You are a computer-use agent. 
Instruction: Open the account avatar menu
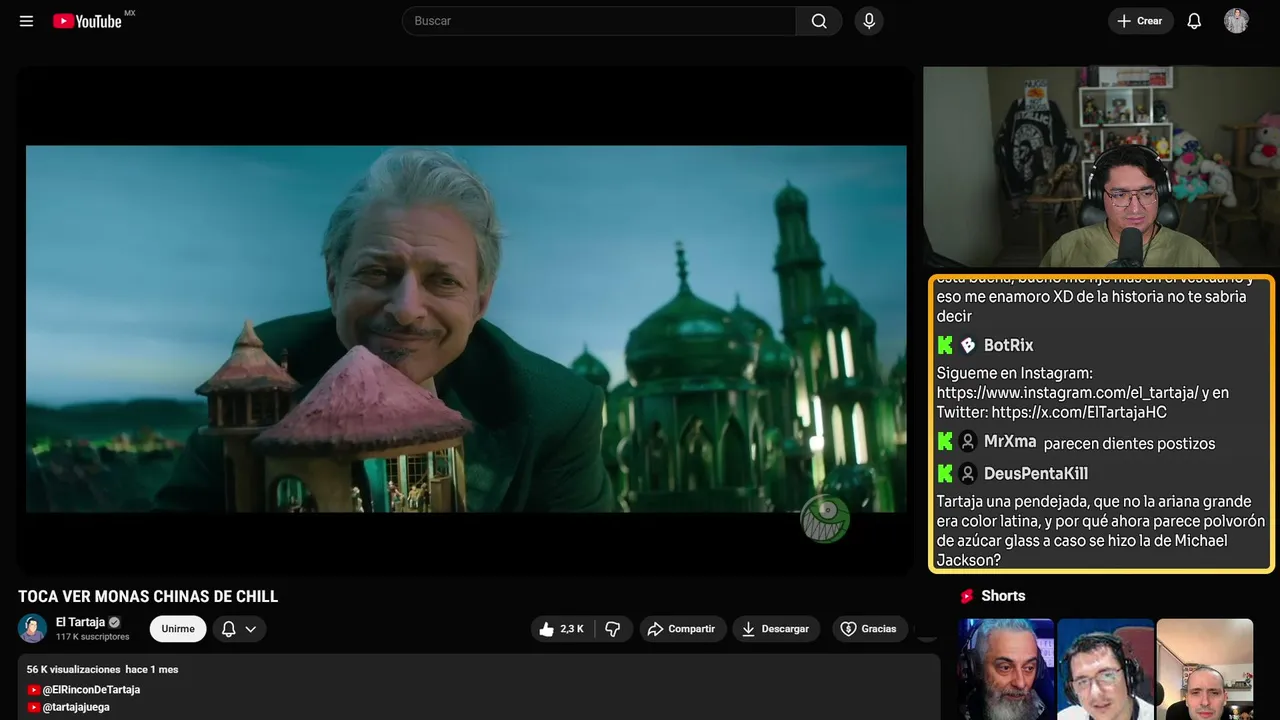tap(1236, 21)
